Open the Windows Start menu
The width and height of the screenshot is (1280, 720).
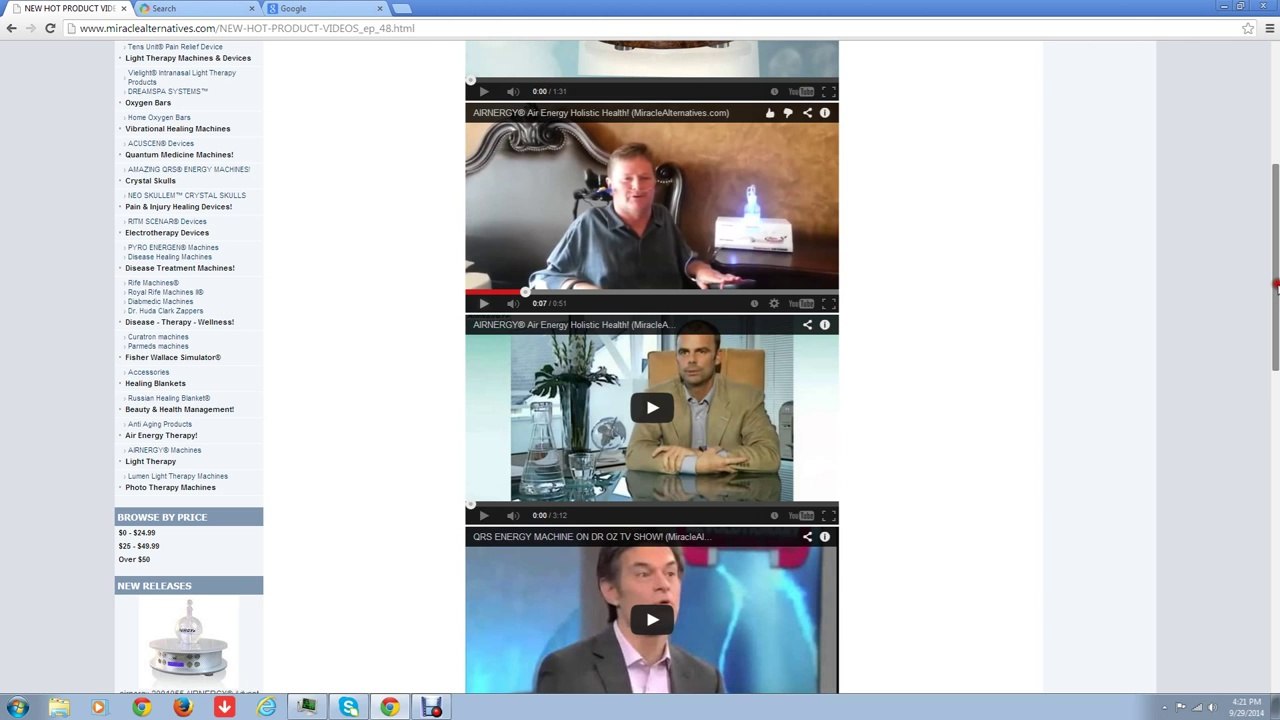[x=17, y=708]
